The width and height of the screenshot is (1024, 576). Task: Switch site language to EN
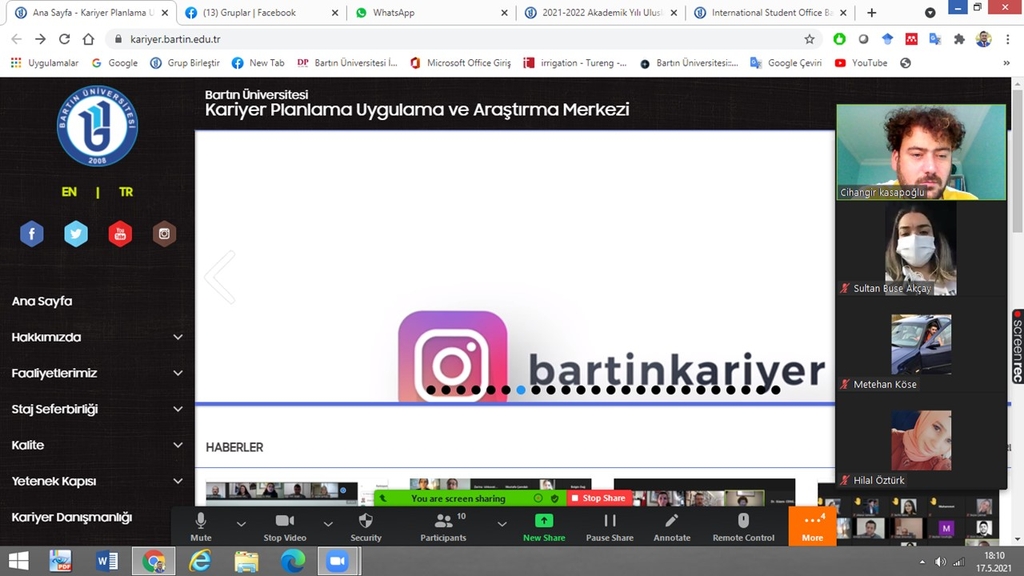tap(69, 192)
